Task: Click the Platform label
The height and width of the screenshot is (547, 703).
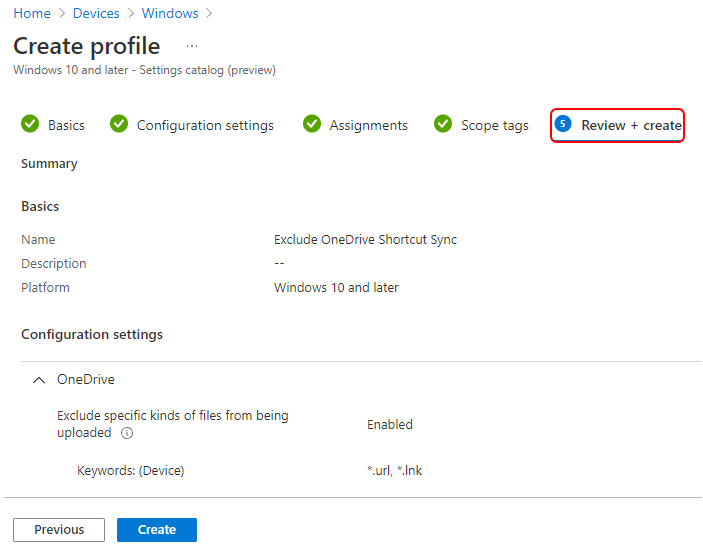Action: pyautogui.click(x=45, y=287)
